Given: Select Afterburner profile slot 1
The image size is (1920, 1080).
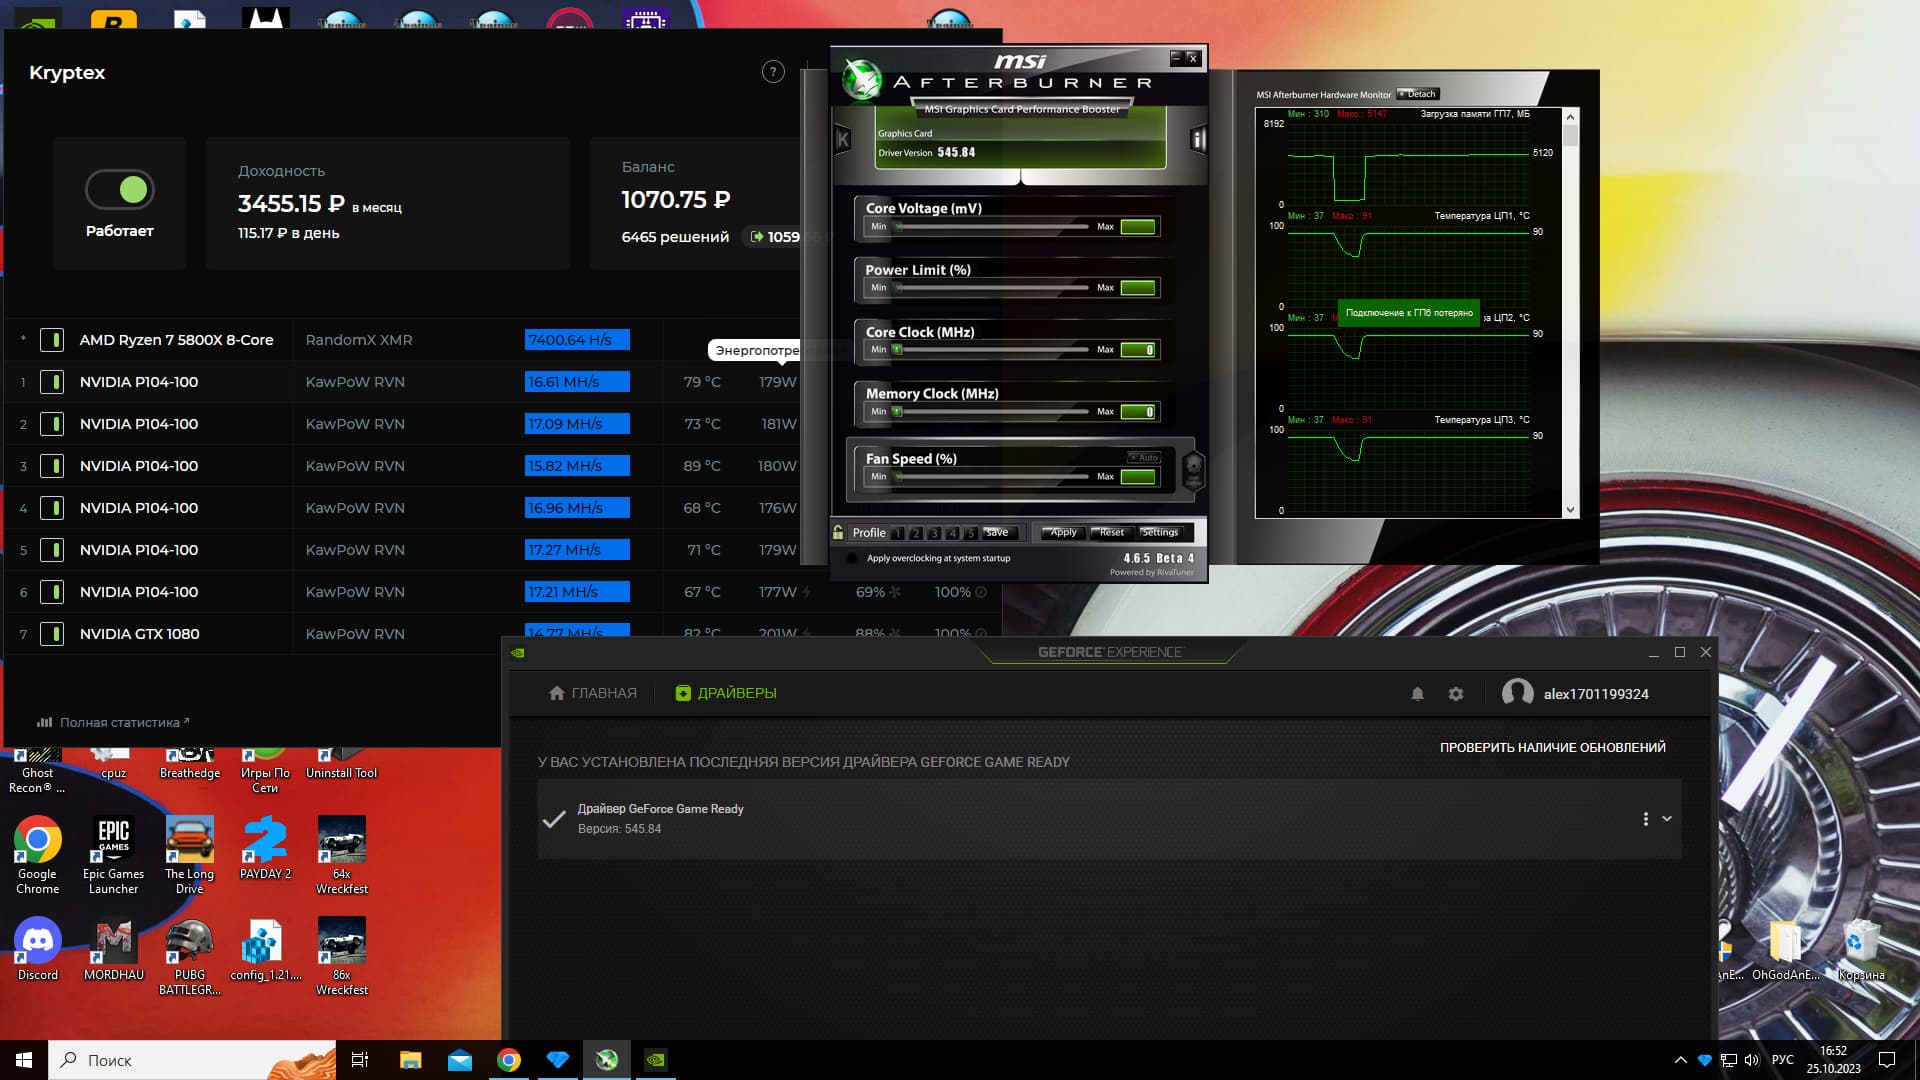Looking at the screenshot, I should [897, 534].
